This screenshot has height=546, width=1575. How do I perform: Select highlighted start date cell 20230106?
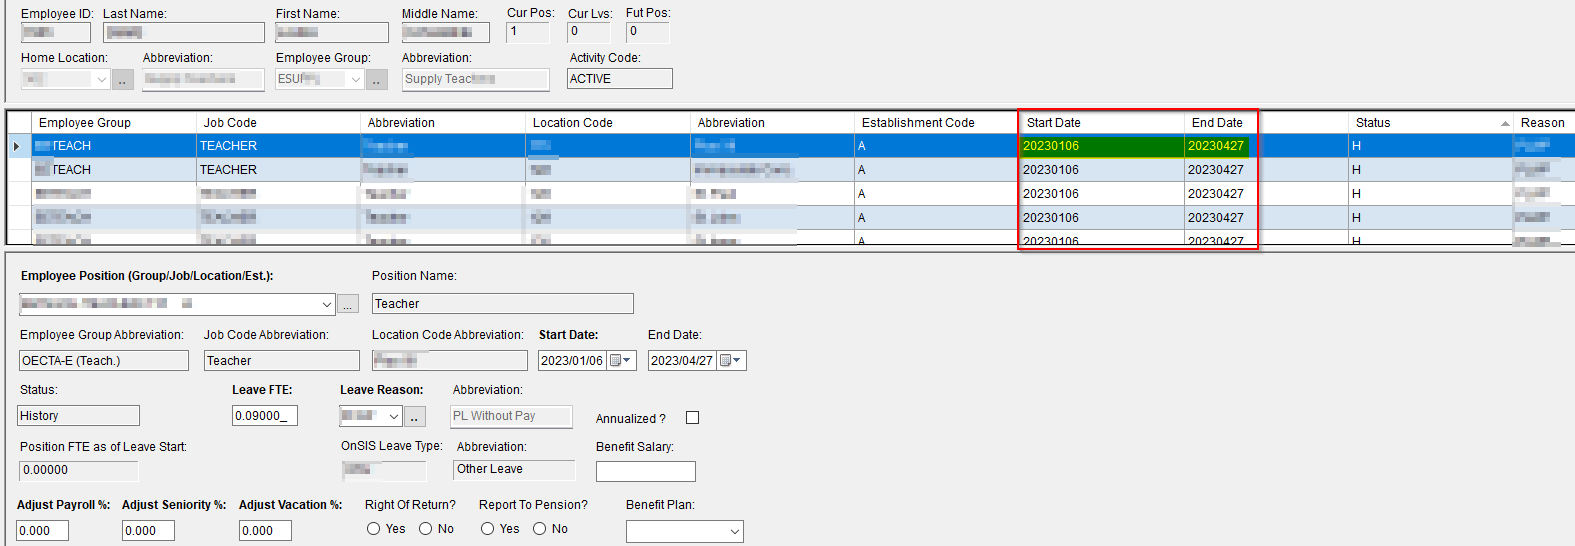[1102, 146]
